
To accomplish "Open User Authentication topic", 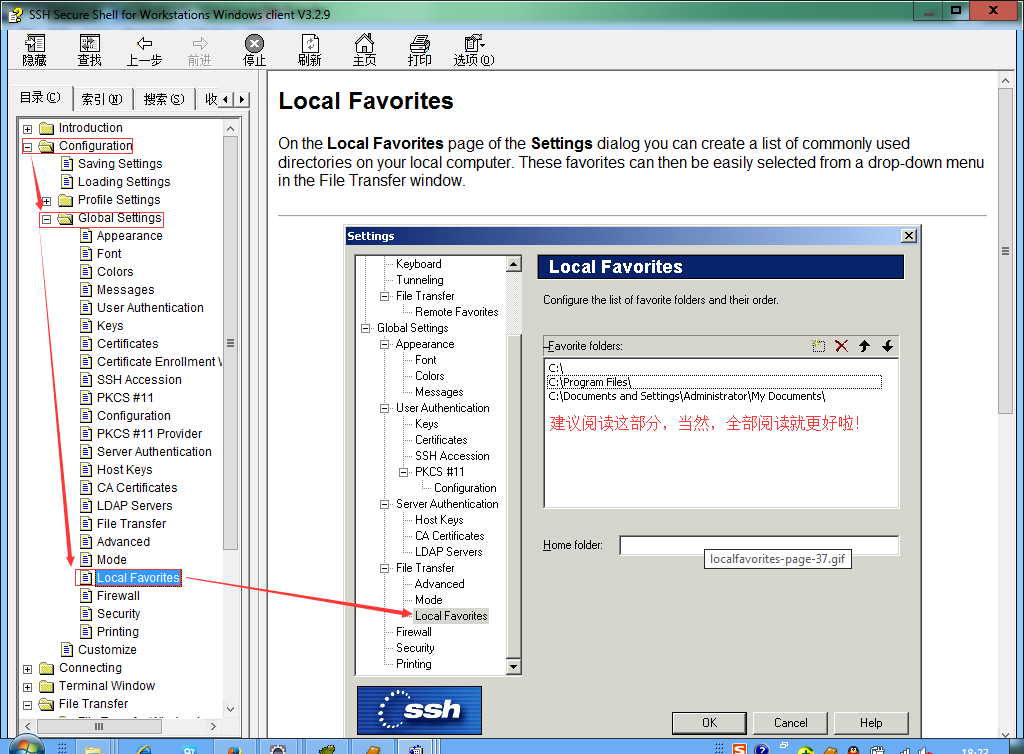I will point(150,307).
